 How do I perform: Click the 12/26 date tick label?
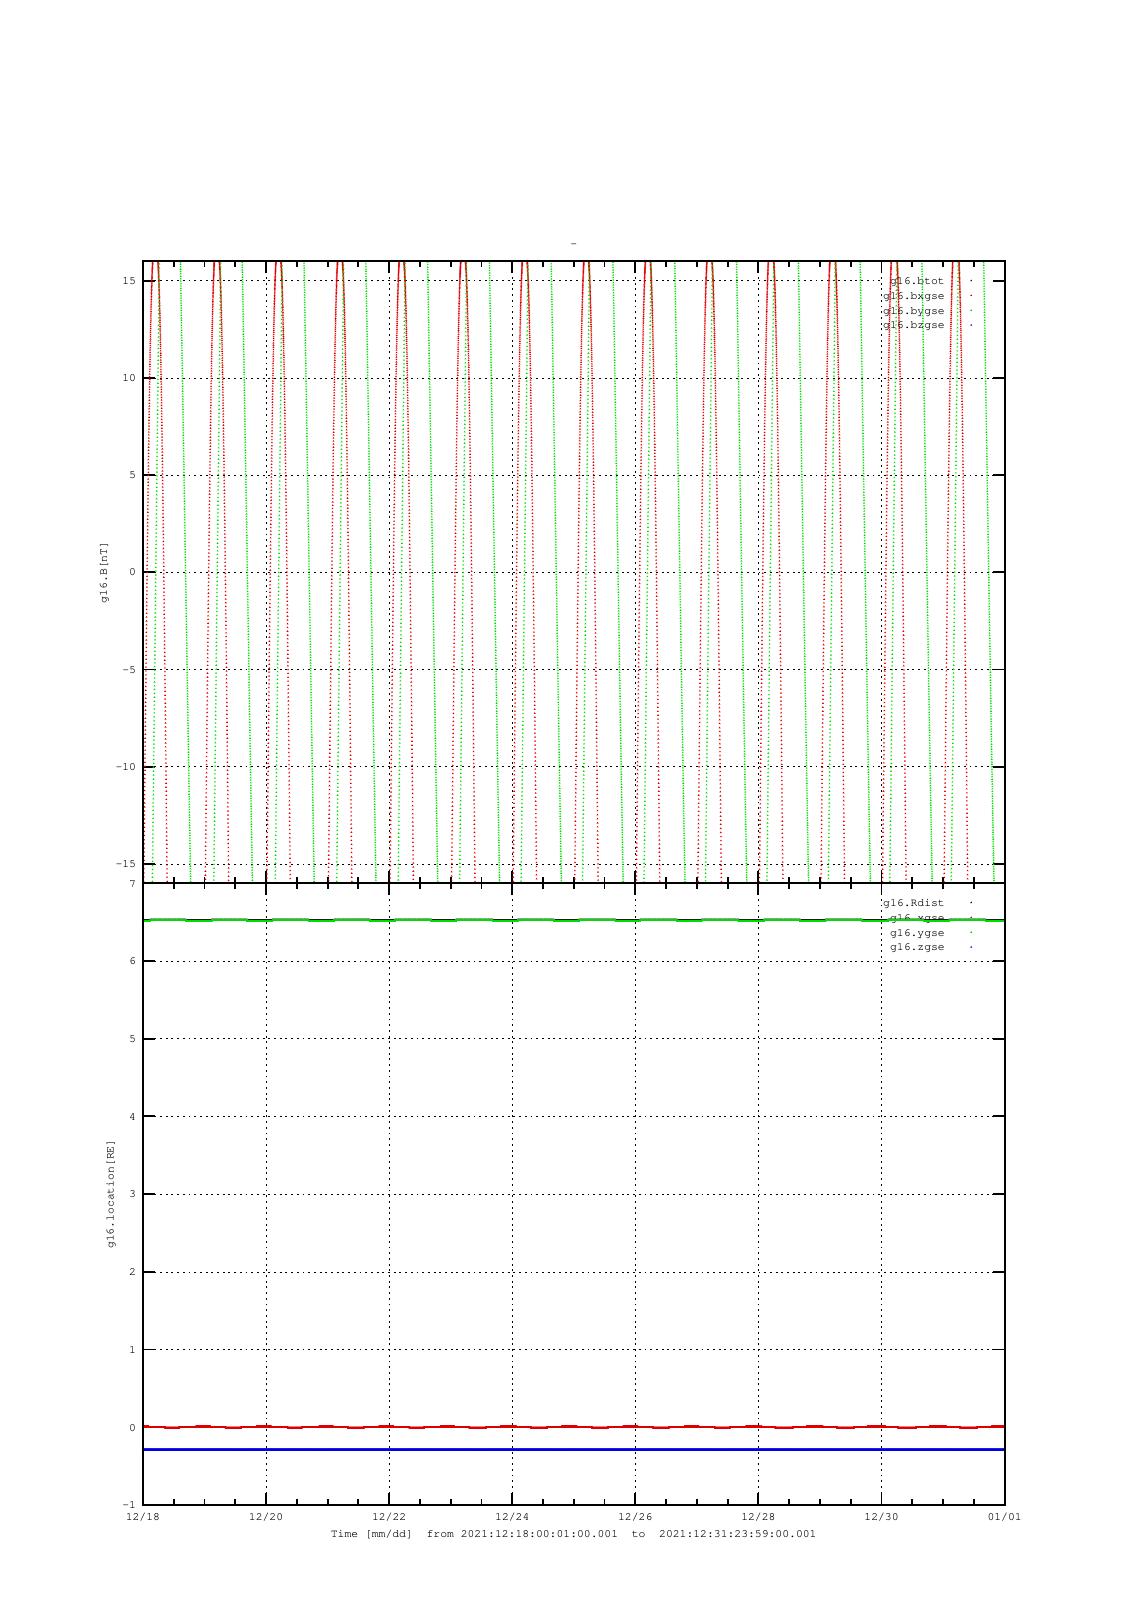point(635,1517)
